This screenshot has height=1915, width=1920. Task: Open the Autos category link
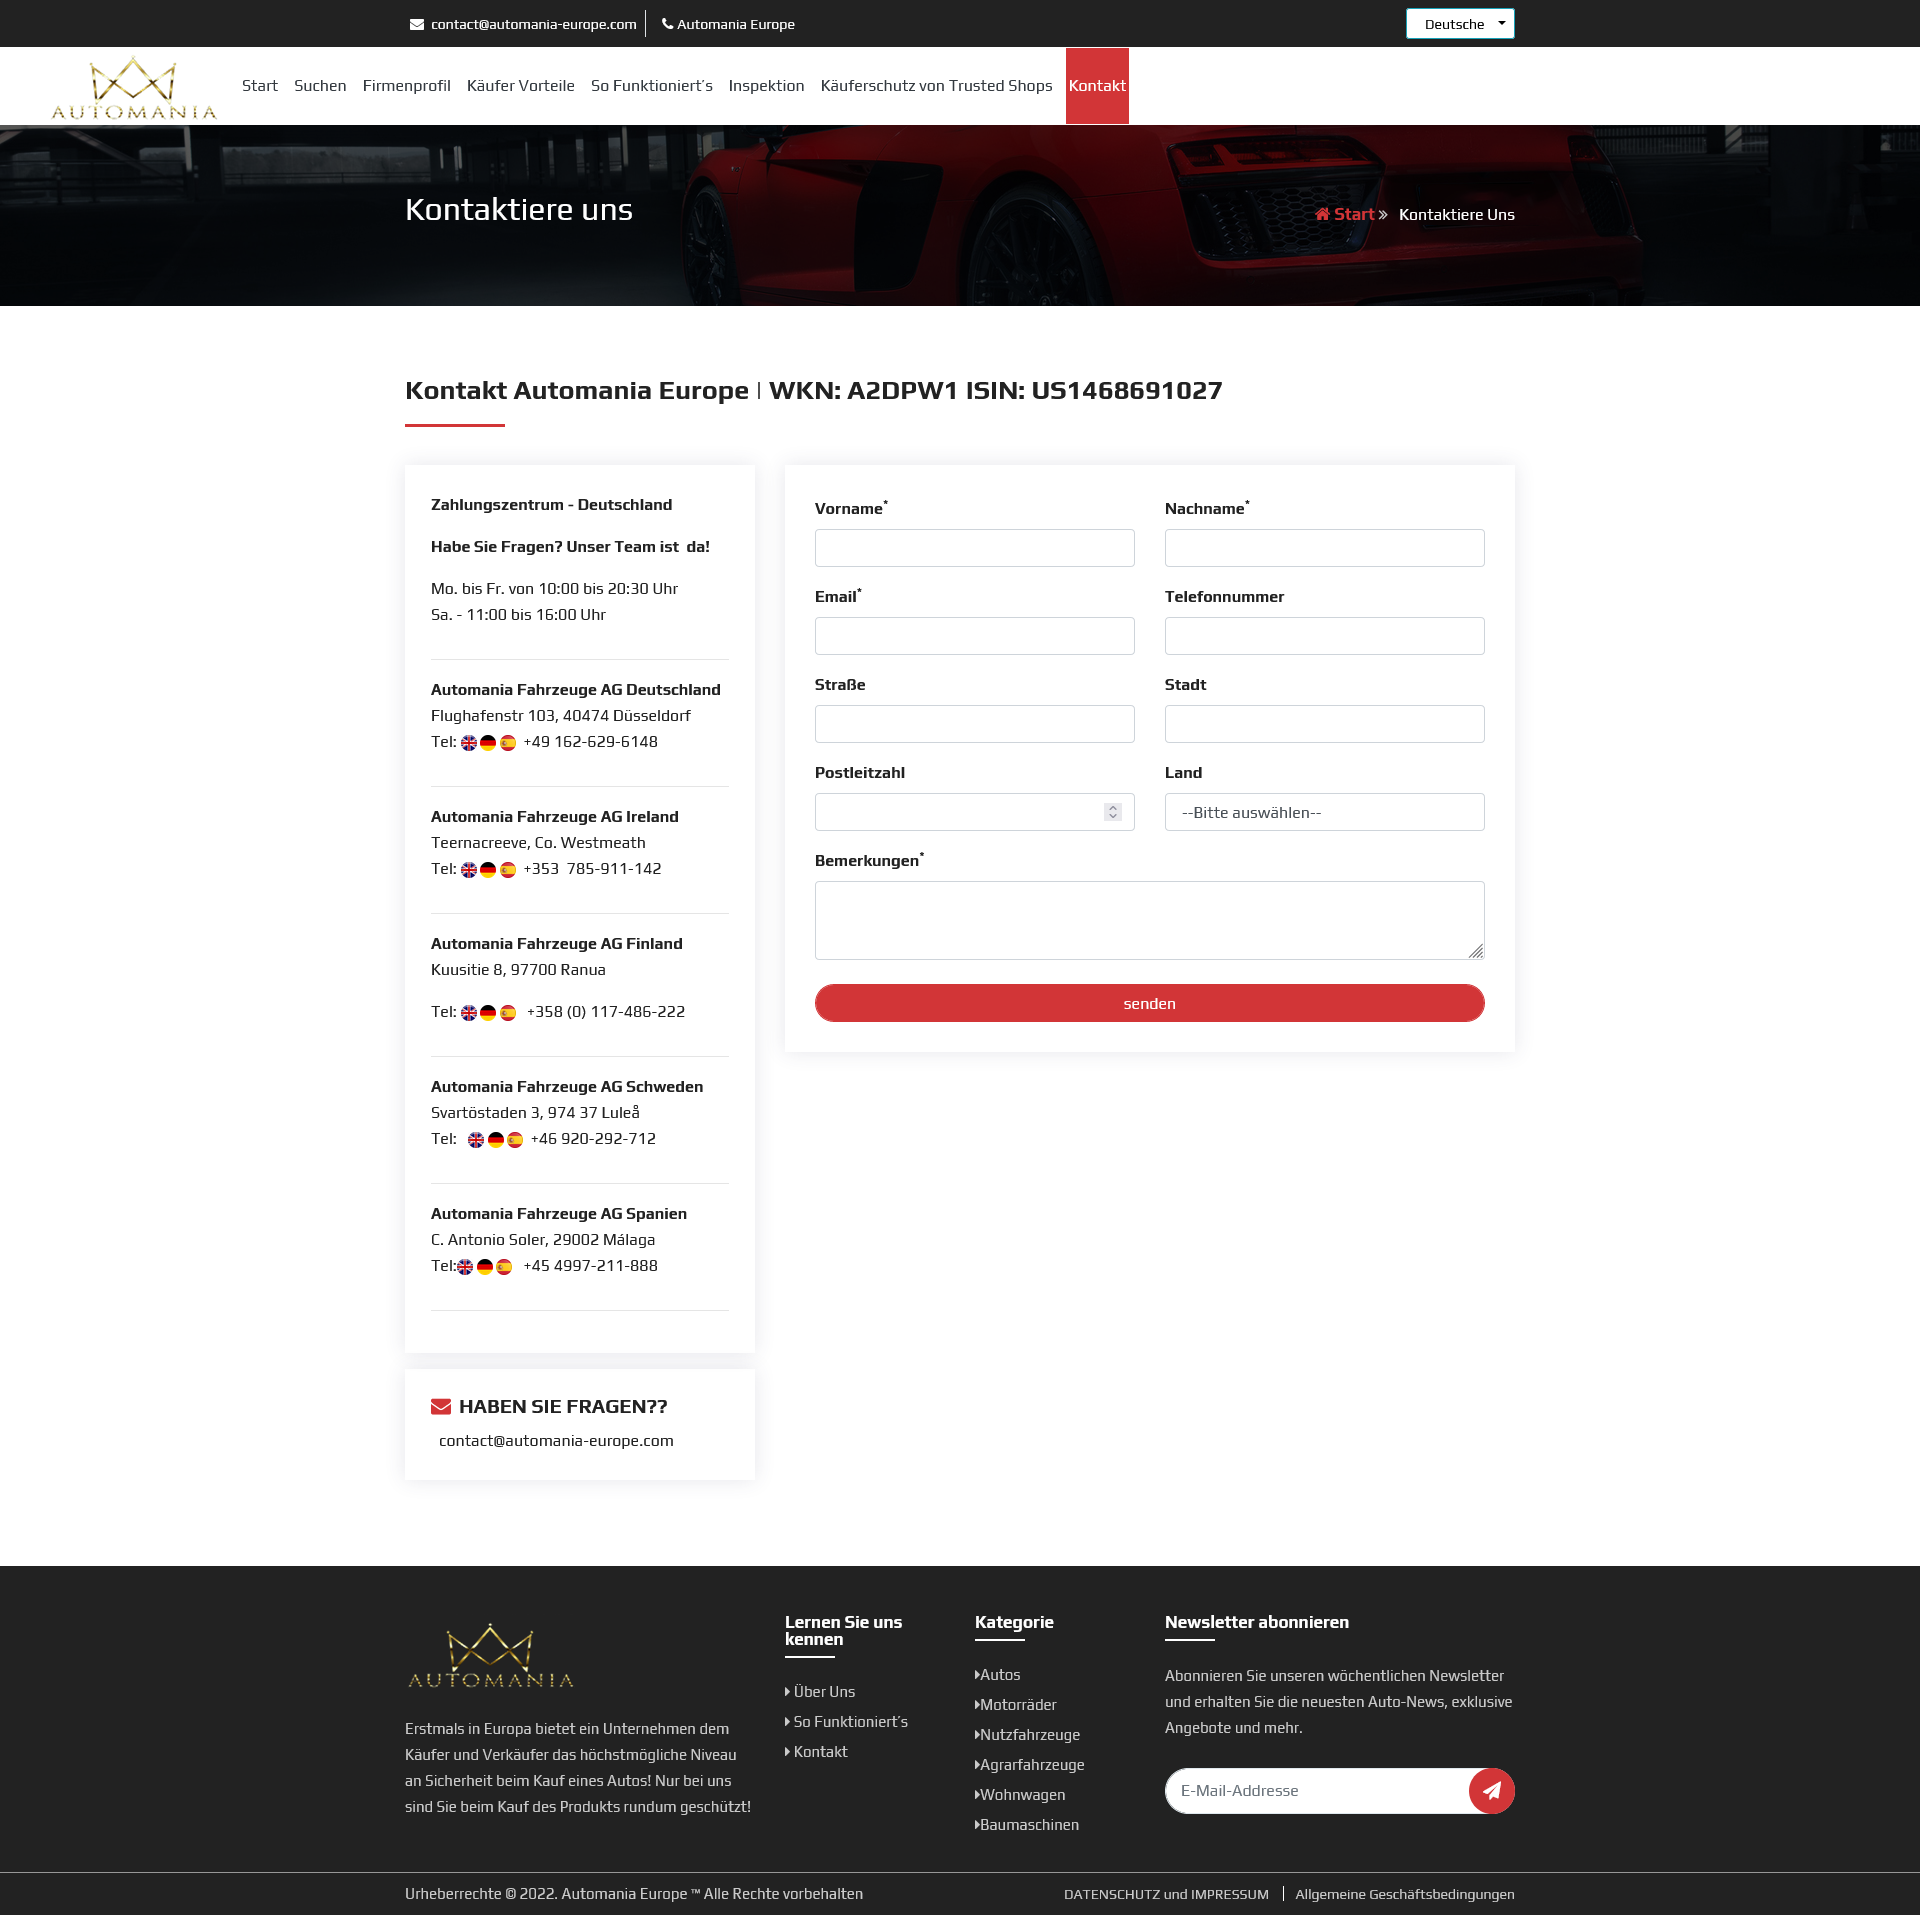[1000, 1675]
